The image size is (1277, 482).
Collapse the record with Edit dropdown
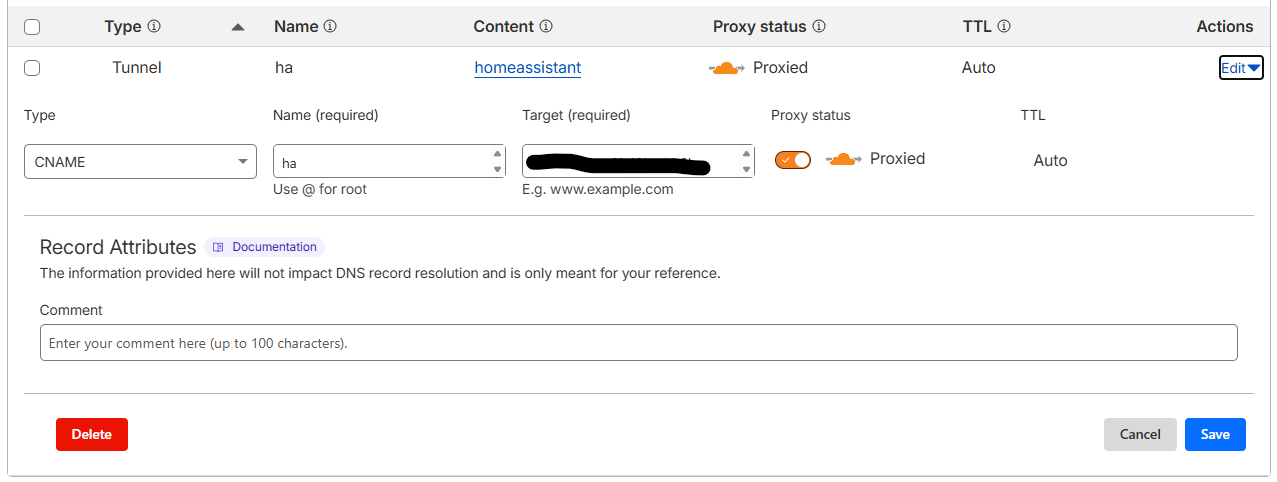1241,68
